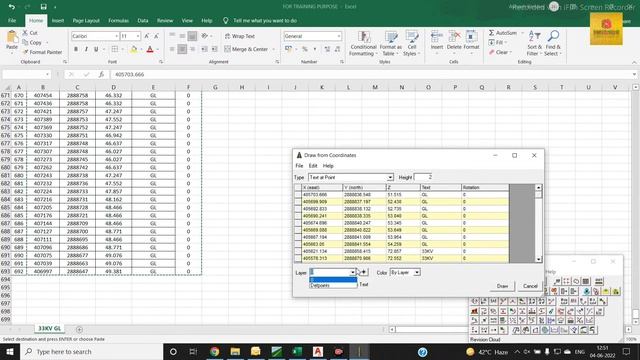The image size is (640, 360).
Task: Click Cancel in Draw from Coordinates
Action: click(530, 286)
